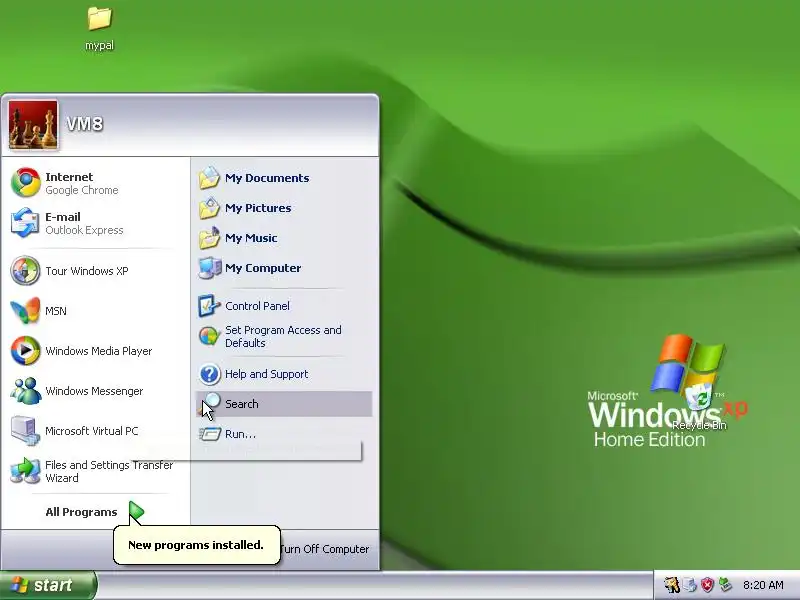Click Files and Settings Transfer Wizard icon
This screenshot has height=600, width=800.
tap(25, 471)
